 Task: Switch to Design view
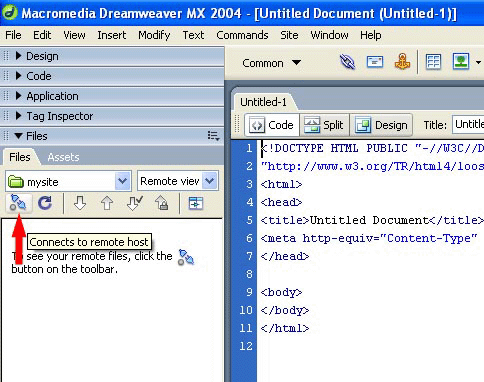[381, 125]
